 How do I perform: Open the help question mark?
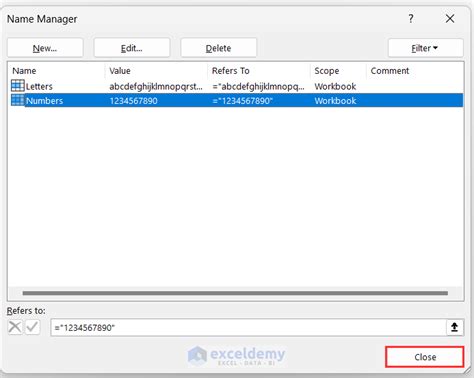click(x=411, y=19)
